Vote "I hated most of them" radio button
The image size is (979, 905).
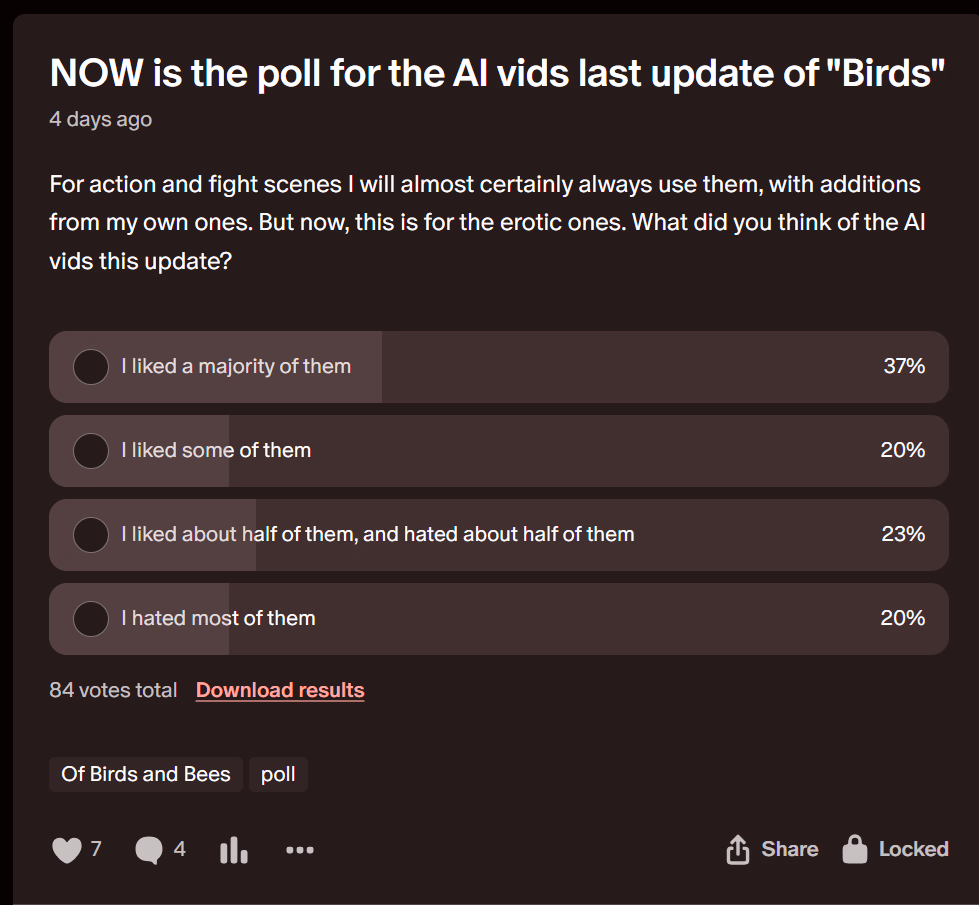click(x=91, y=619)
